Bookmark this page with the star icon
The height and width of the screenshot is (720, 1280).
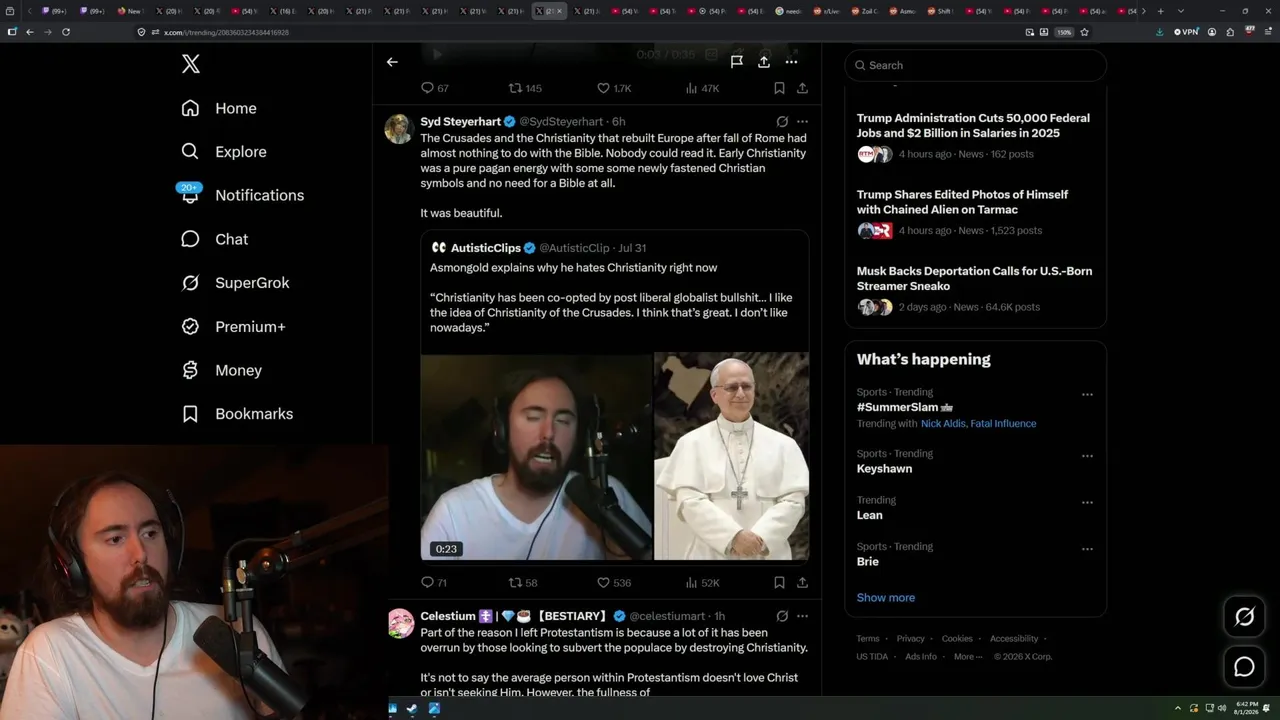[1084, 32]
